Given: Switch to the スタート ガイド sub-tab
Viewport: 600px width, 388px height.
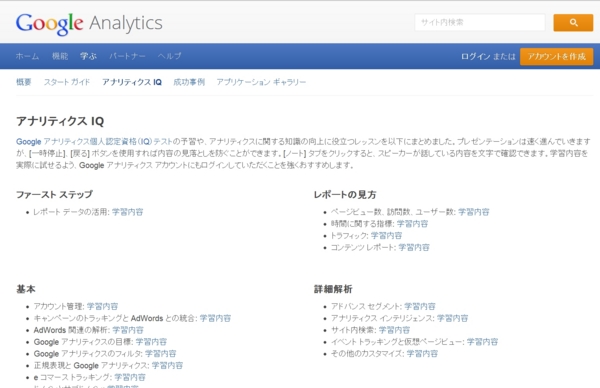Looking at the screenshot, I should [67, 82].
